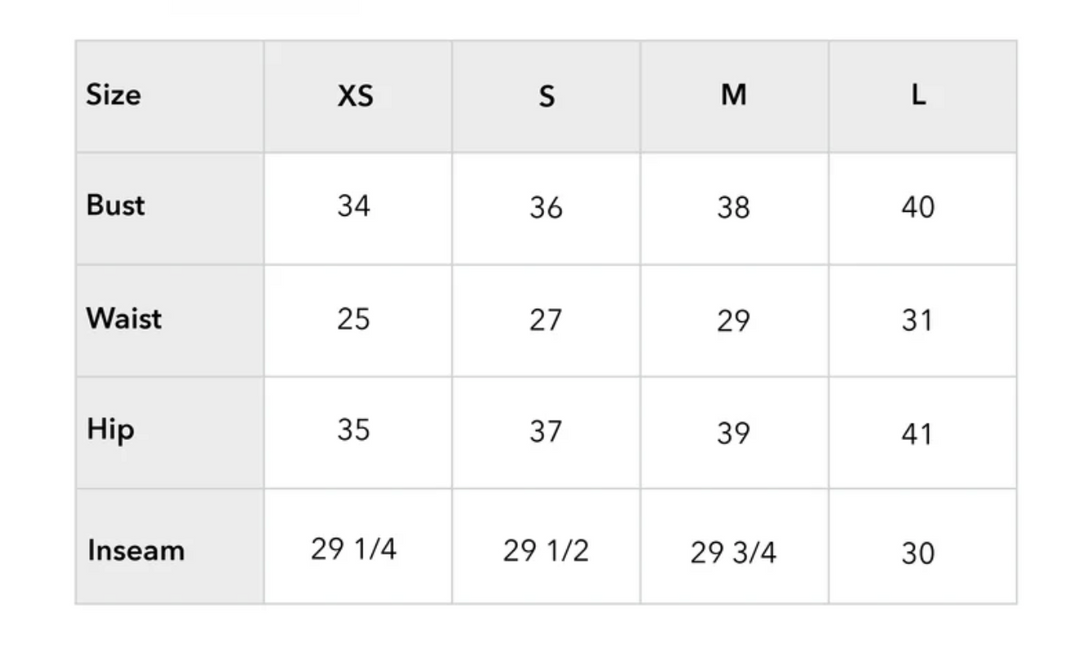Click the Inseam row label

136,550
